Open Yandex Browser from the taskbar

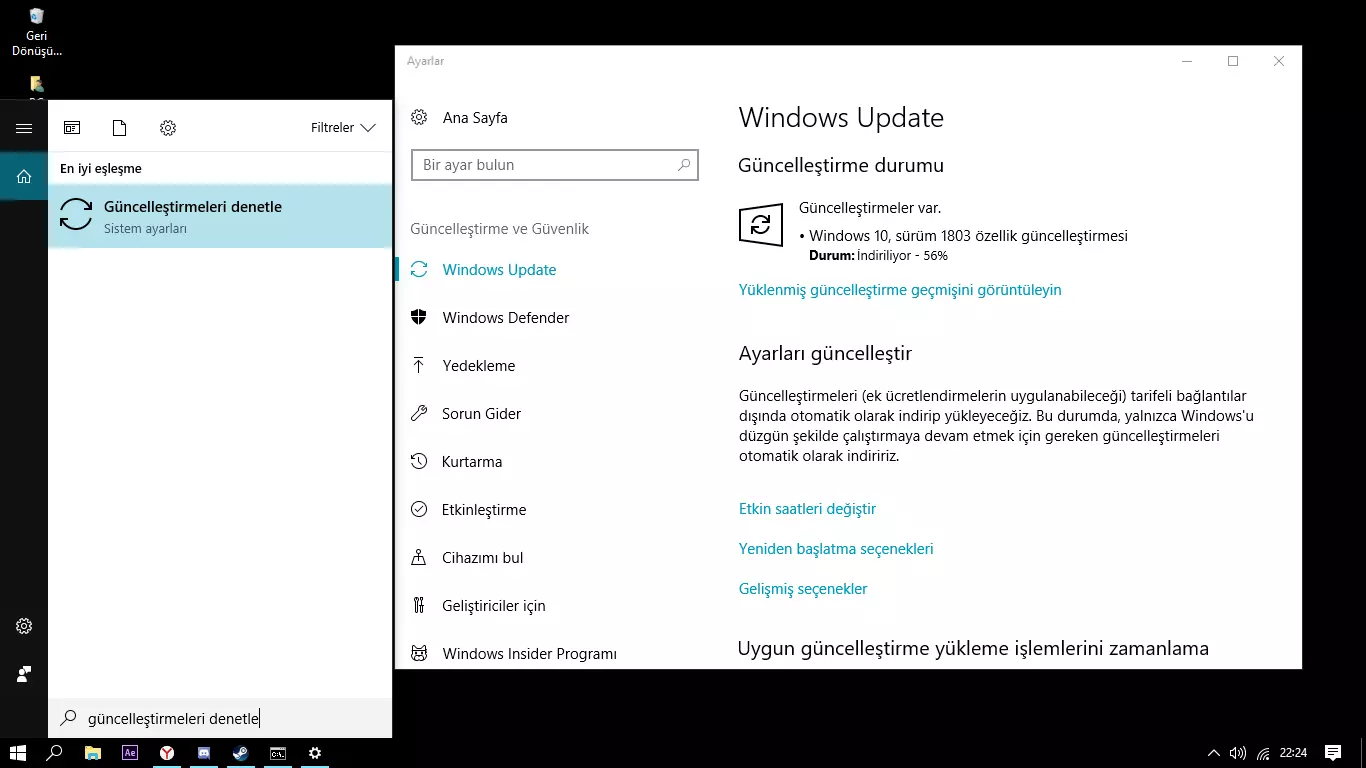click(x=167, y=753)
